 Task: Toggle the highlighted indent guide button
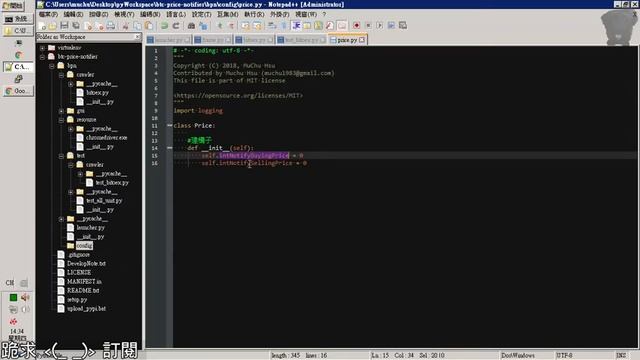[296, 26]
